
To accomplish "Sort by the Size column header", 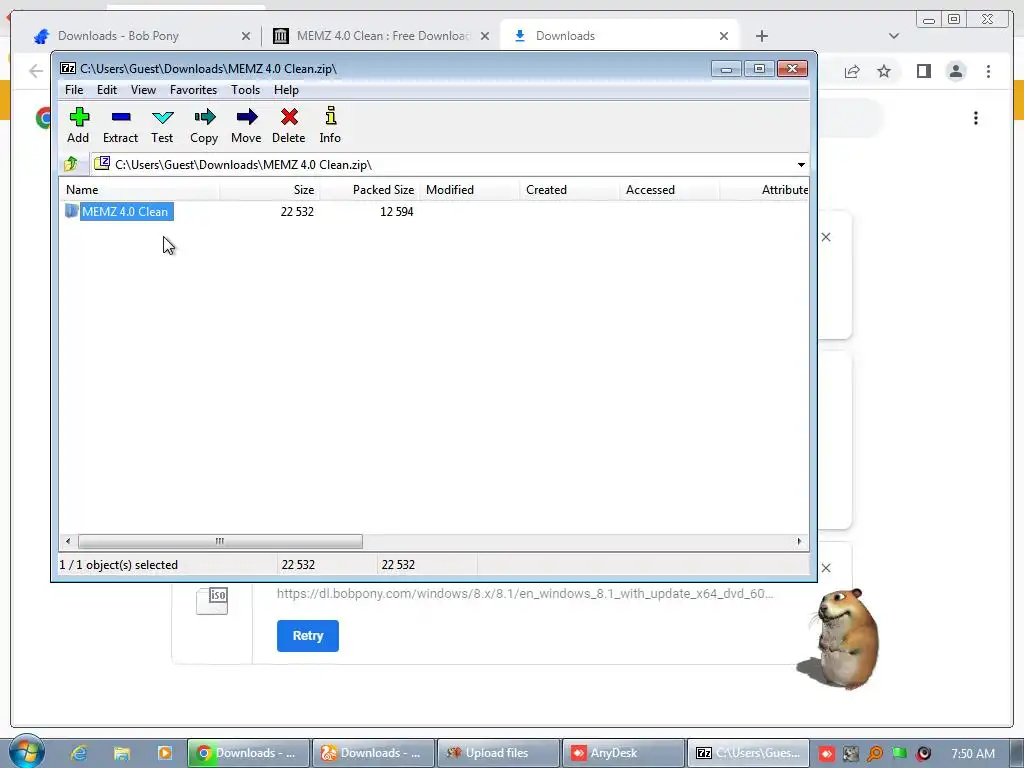I will click(x=270, y=190).
